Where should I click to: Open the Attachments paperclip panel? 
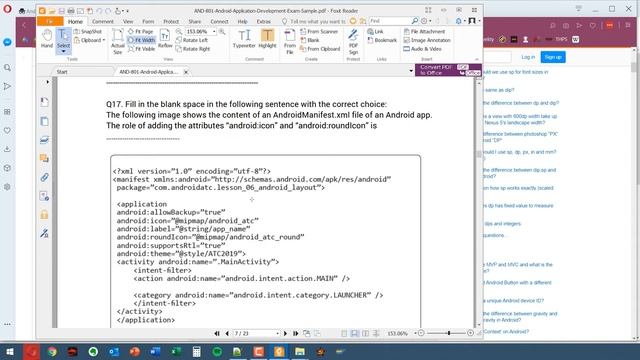click(x=44, y=177)
